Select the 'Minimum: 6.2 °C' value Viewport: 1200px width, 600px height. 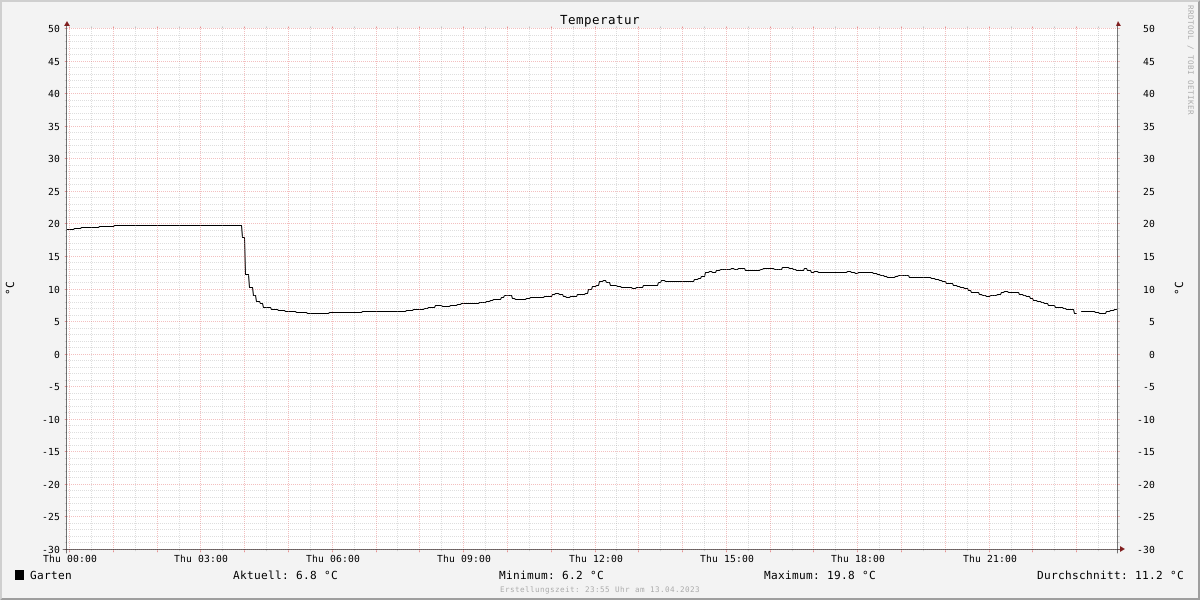pyautogui.click(x=551, y=575)
